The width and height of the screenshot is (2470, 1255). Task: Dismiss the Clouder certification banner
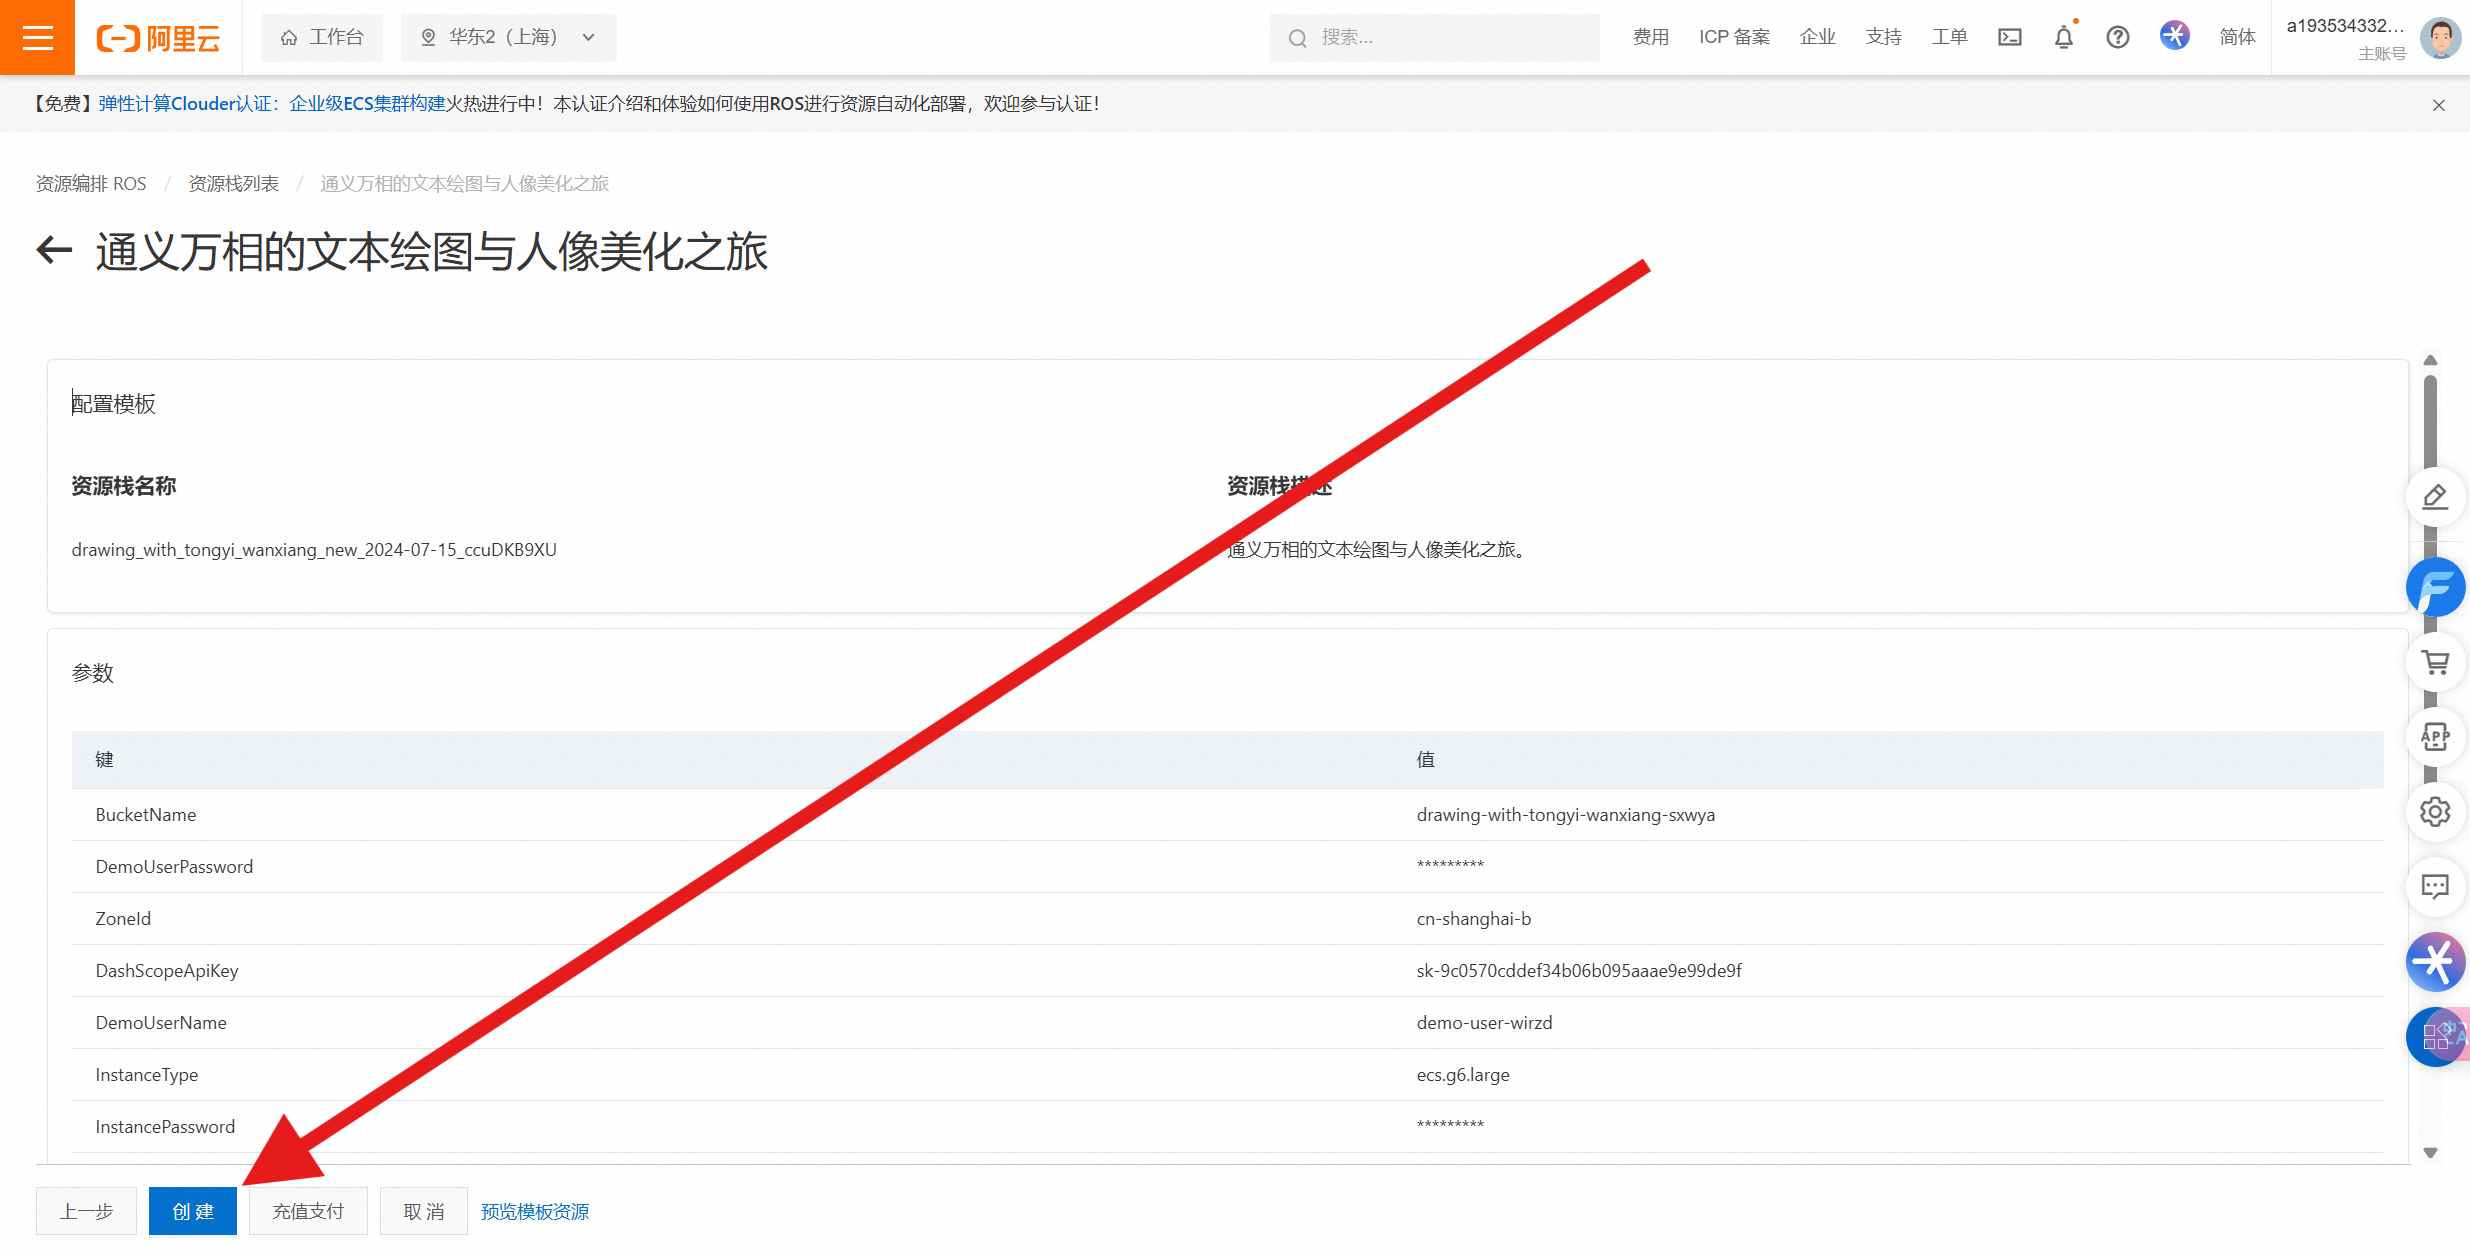(2438, 105)
